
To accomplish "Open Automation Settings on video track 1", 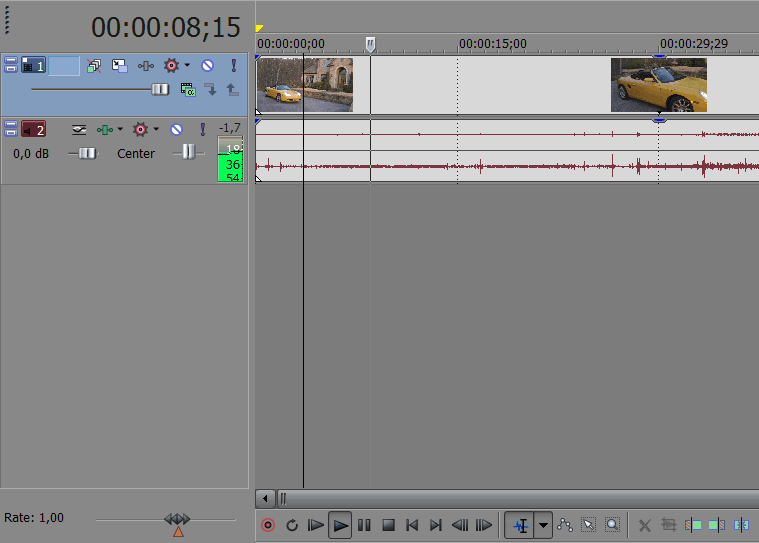I will coord(145,66).
